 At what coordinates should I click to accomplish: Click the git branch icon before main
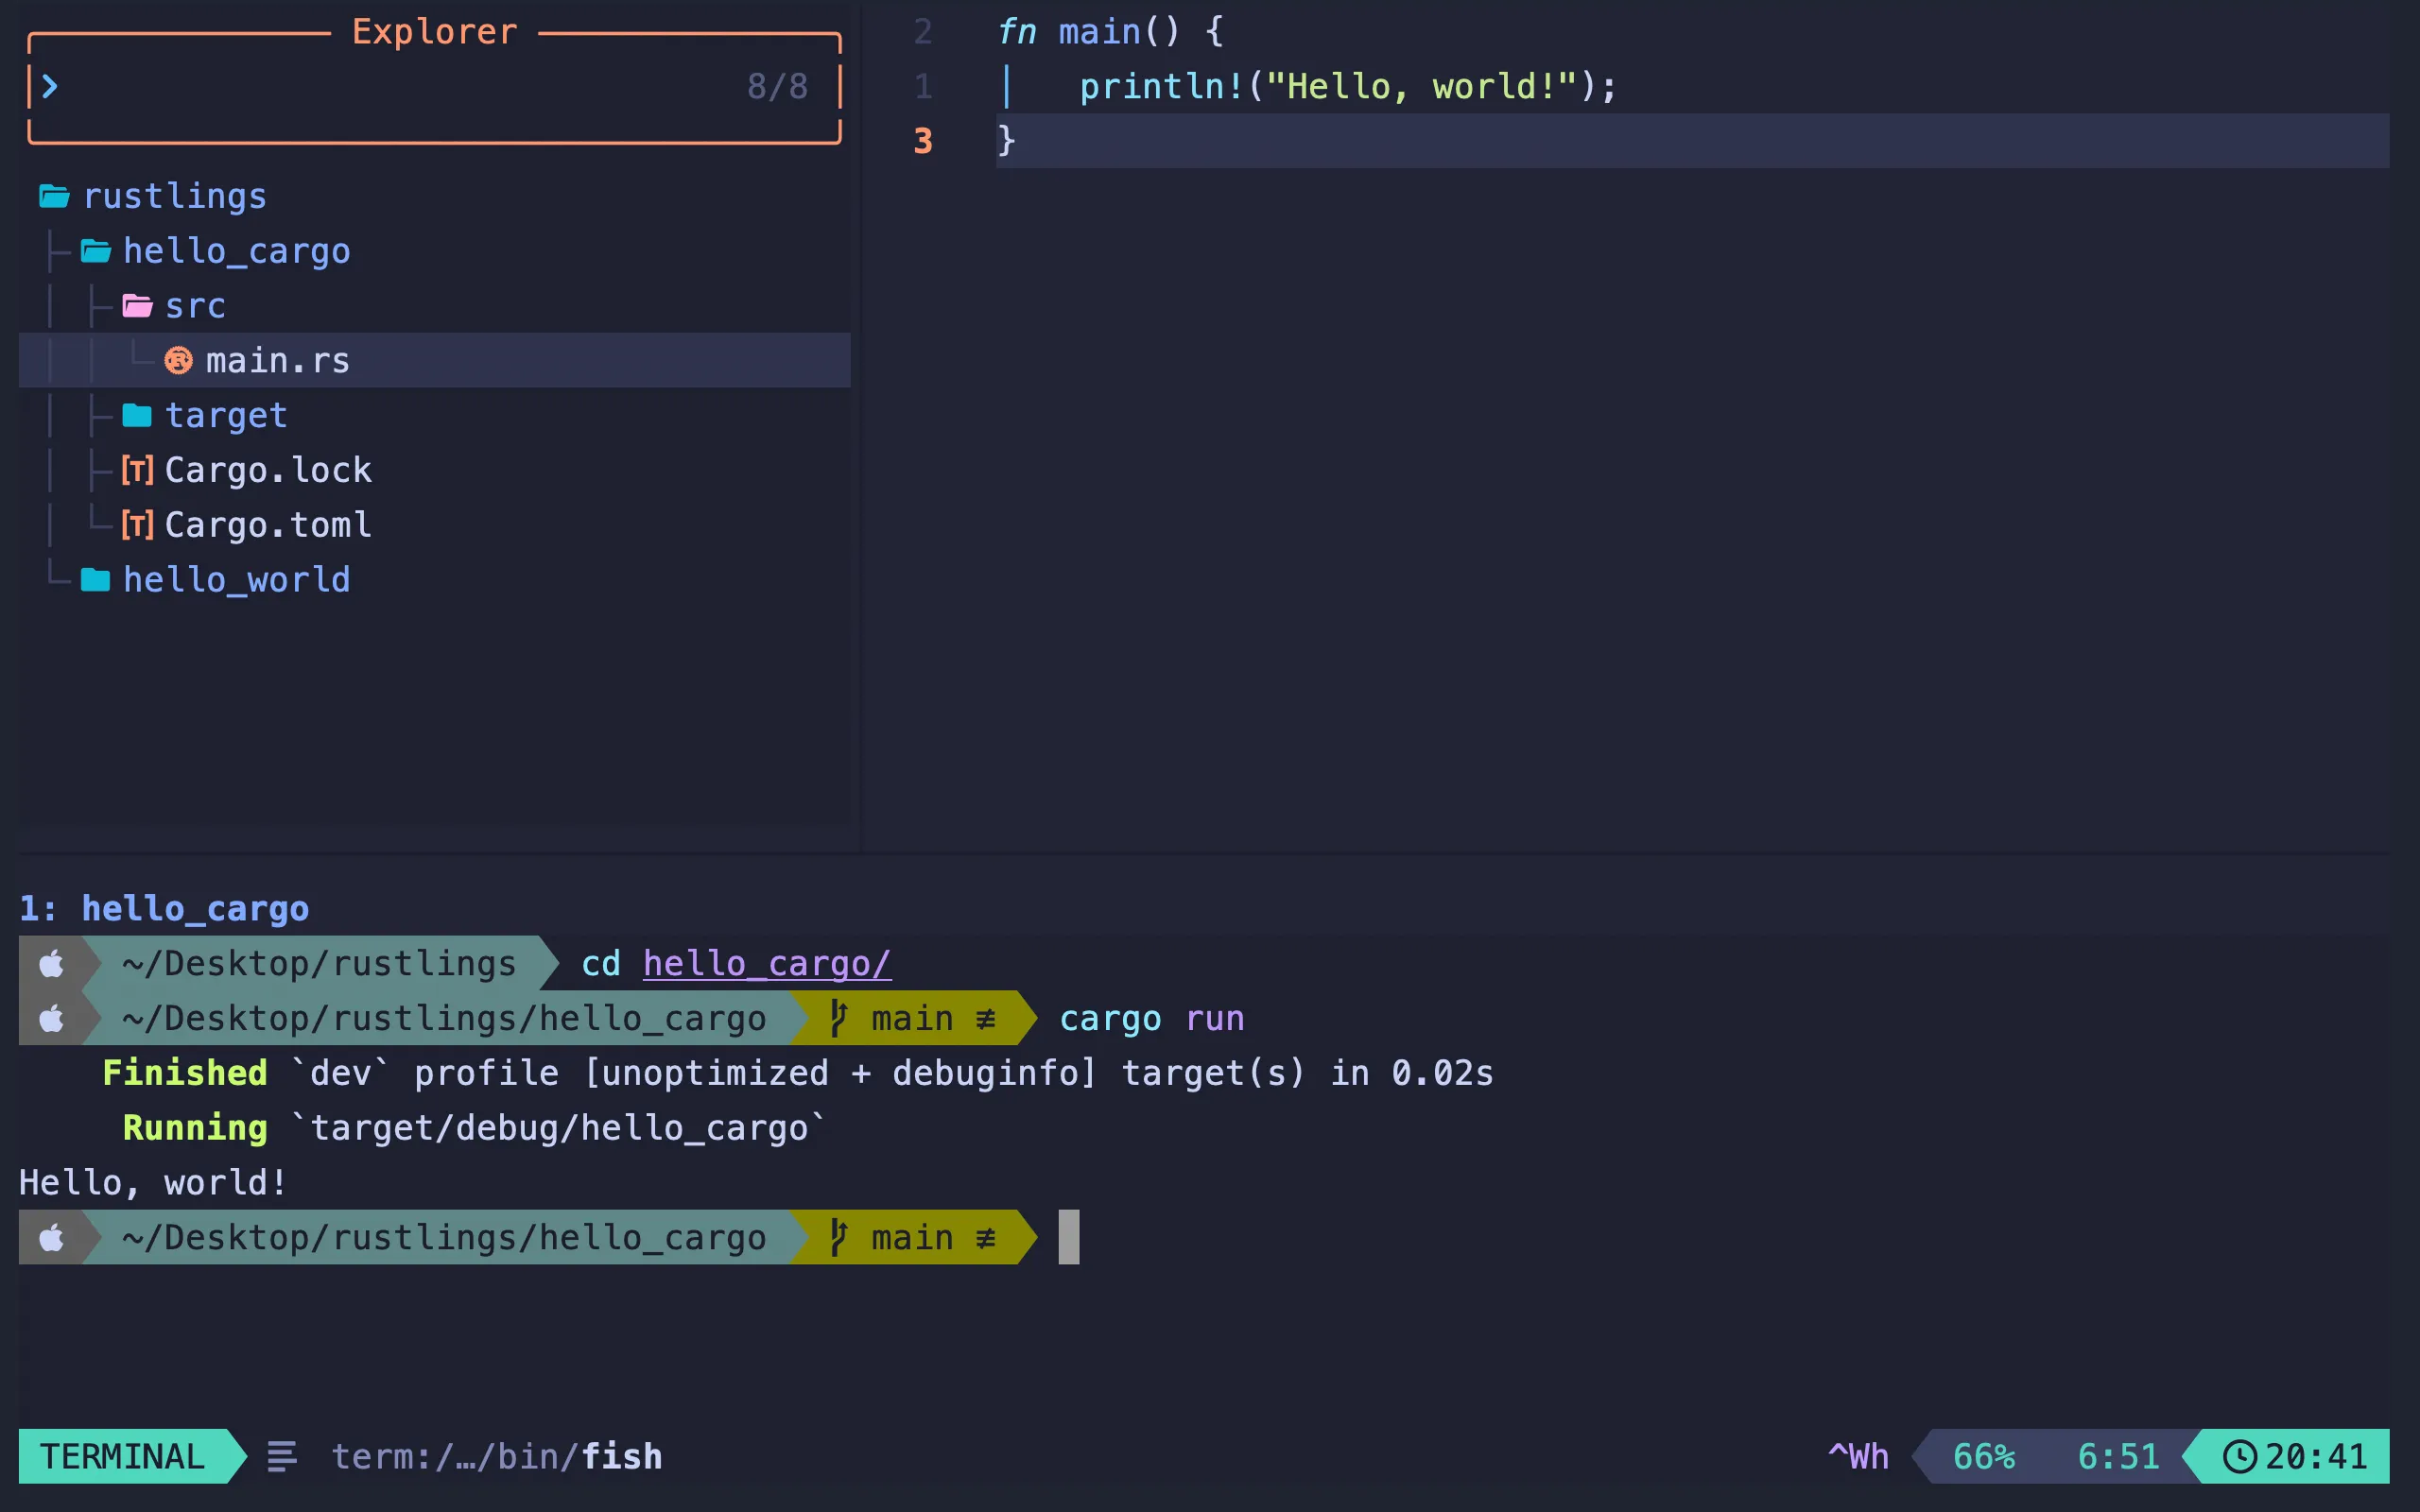(x=838, y=1018)
